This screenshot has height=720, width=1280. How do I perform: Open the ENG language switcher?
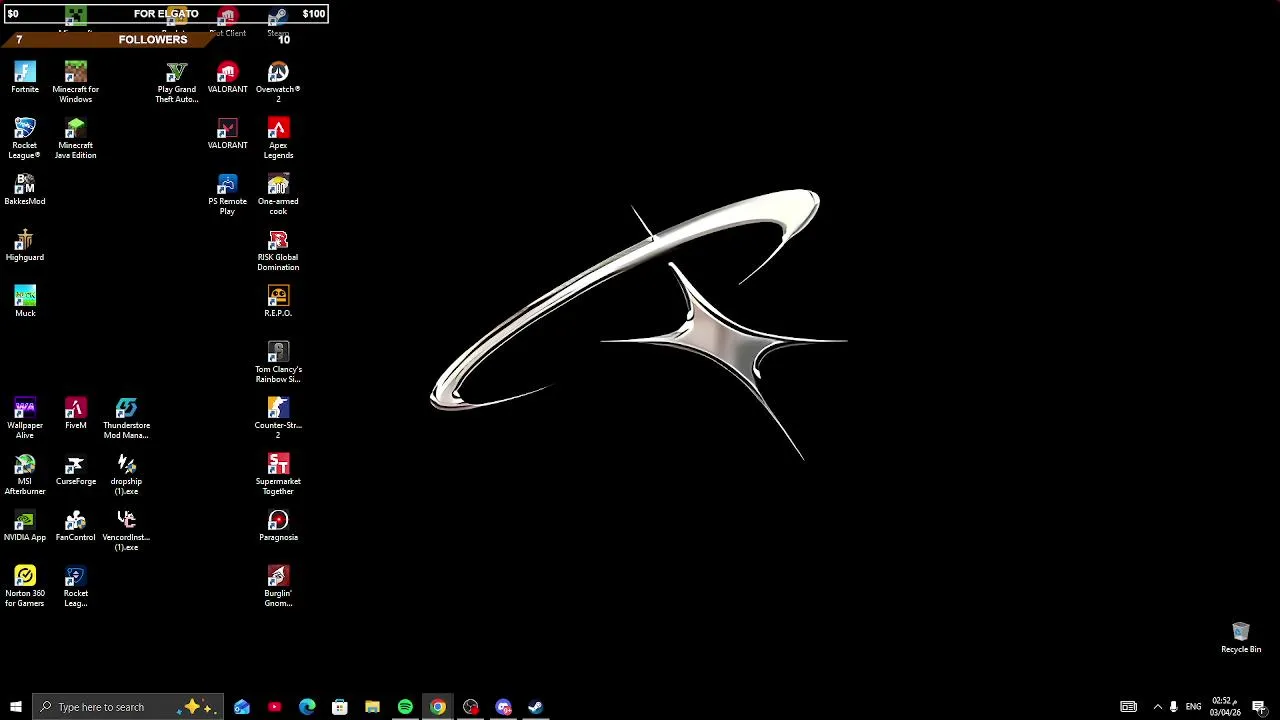tap(1193, 707)
